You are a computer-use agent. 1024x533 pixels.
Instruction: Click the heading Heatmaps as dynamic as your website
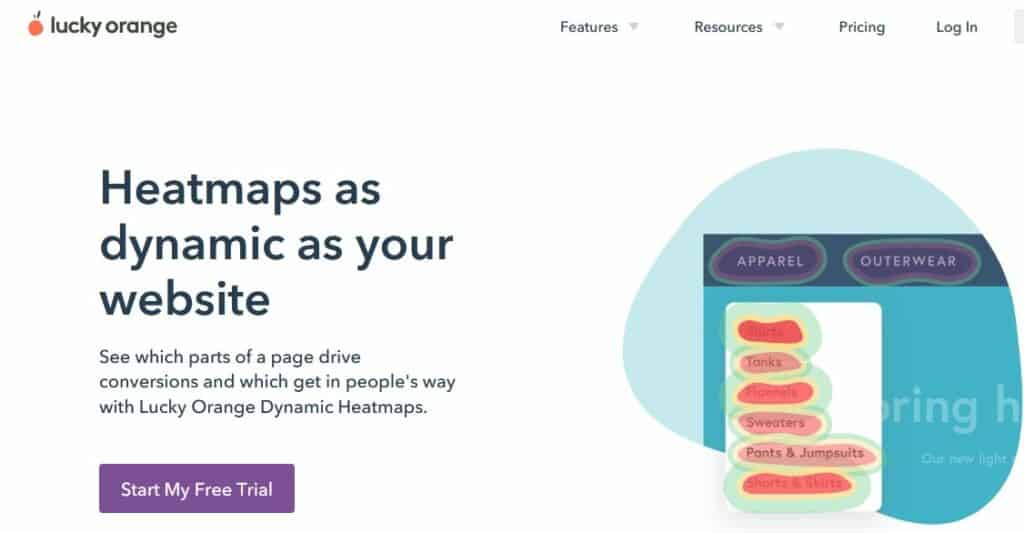pyautogui.click(x=277, y=244)
